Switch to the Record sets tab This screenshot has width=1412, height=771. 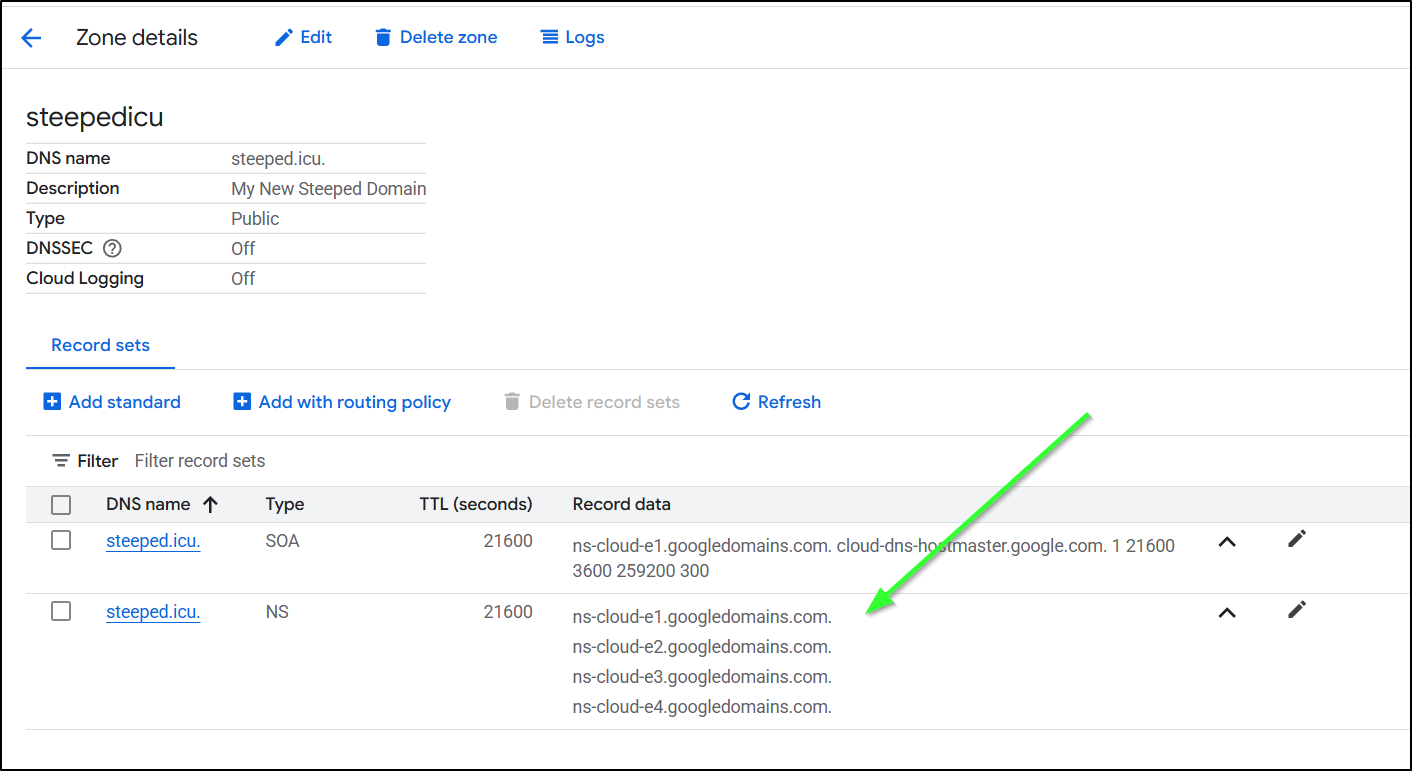click(100, 345)
